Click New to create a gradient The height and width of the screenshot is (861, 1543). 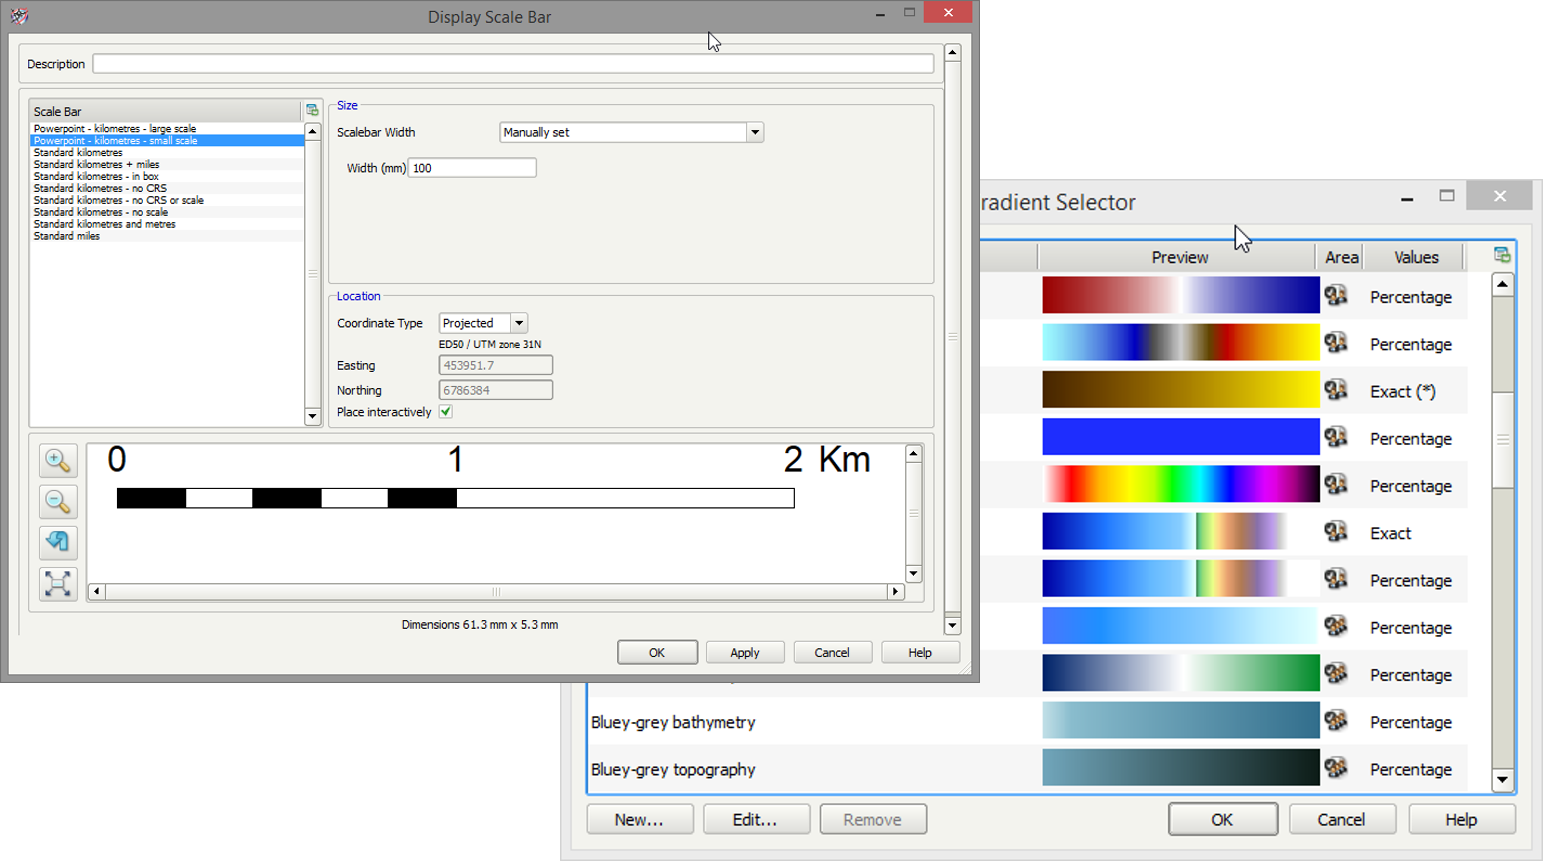tap(639, 818)
